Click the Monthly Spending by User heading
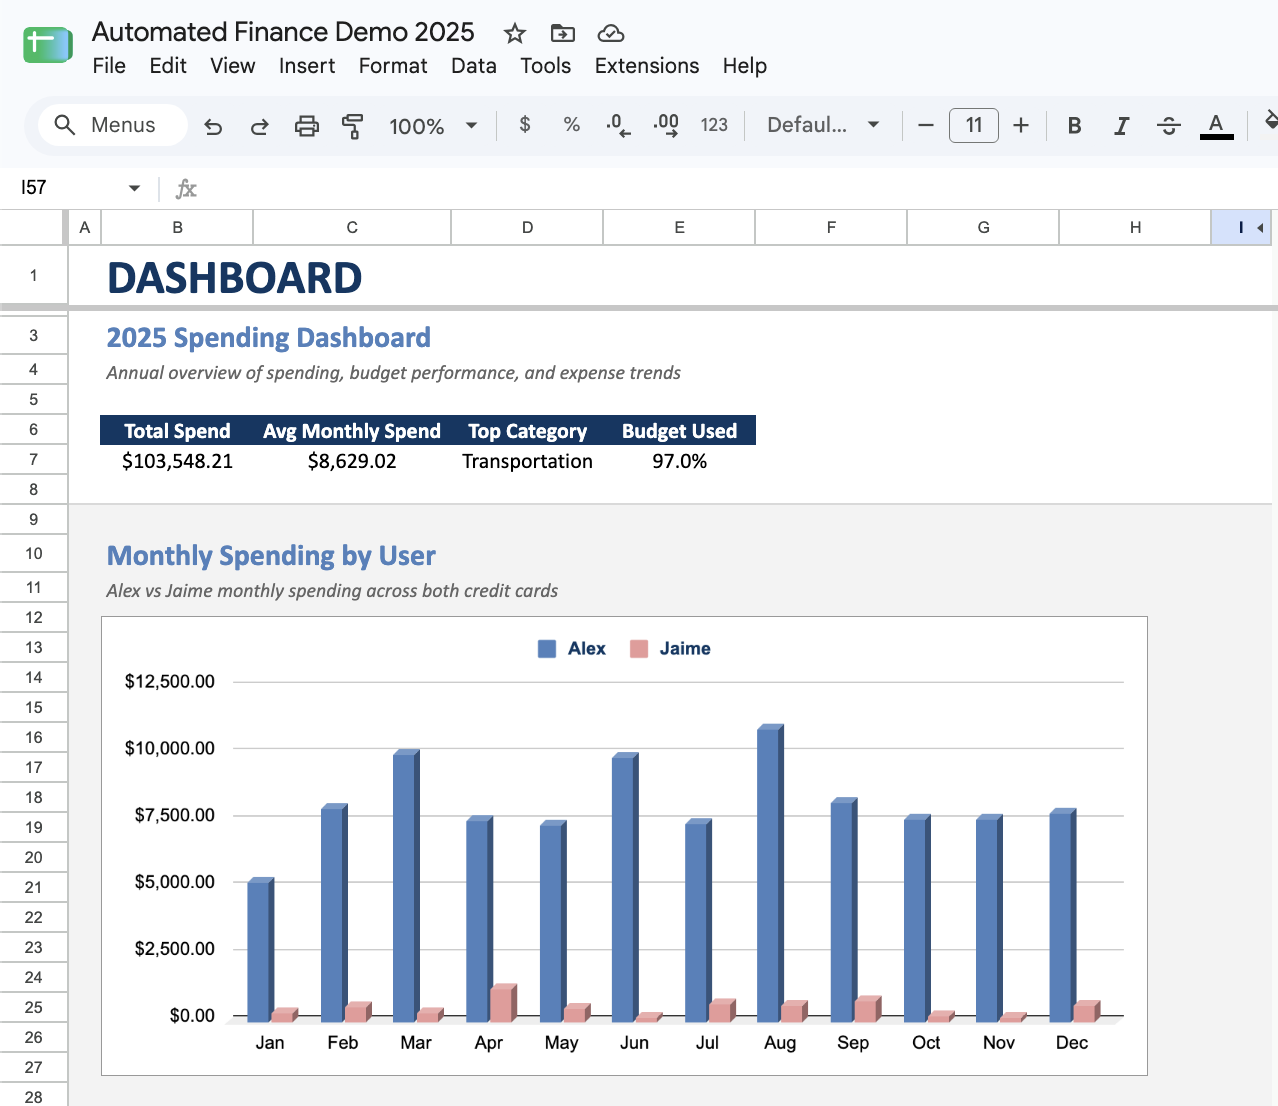The image size is (1278, 1106). point(271,556)
